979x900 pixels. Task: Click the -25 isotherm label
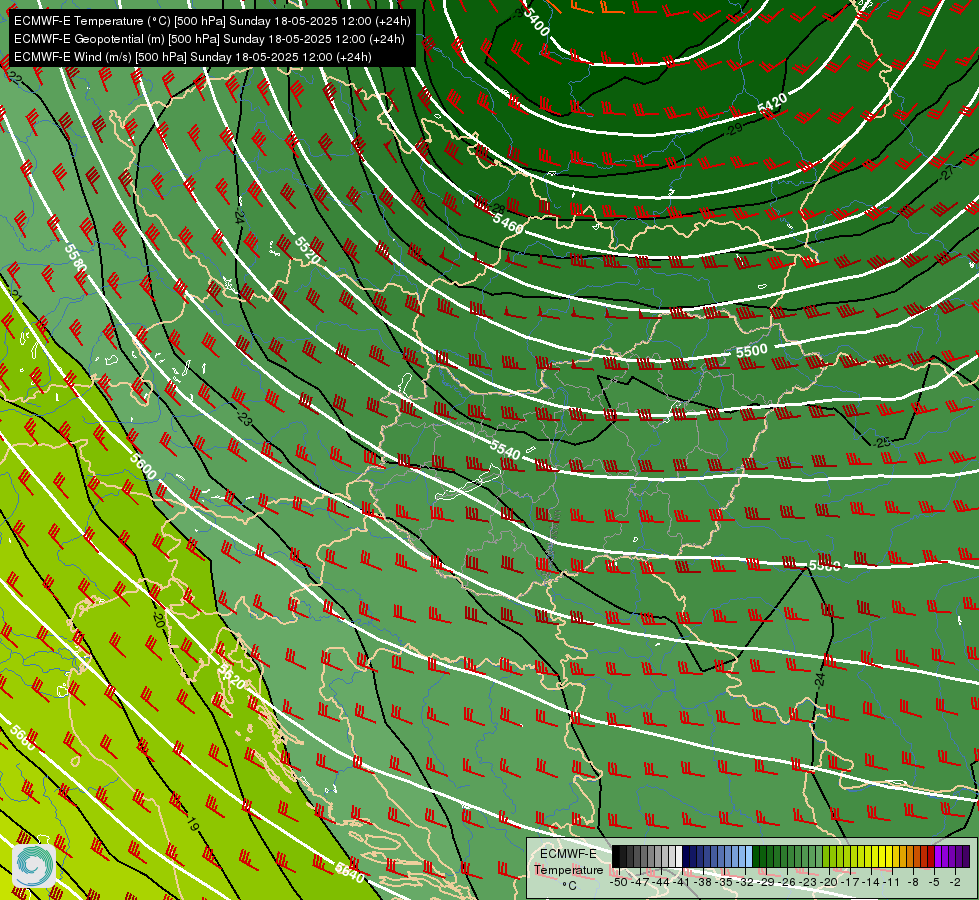tap(882, 442)
